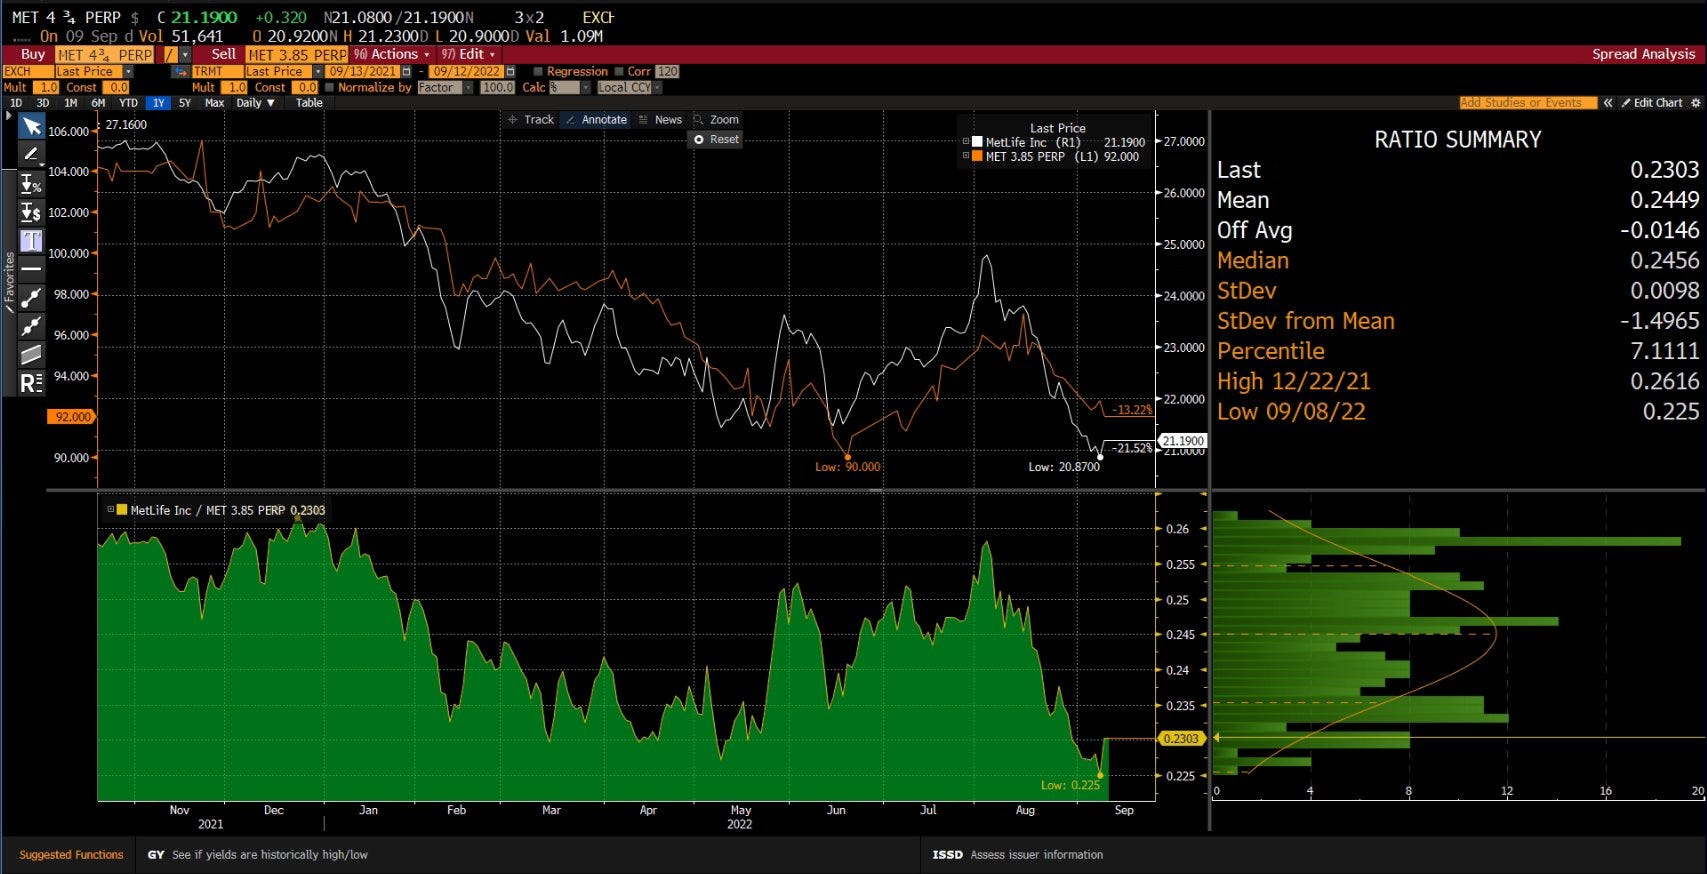The height and width of the screenshot is (874, 1707).
Task: Select the 1Y time range
Action: (158, 103)
